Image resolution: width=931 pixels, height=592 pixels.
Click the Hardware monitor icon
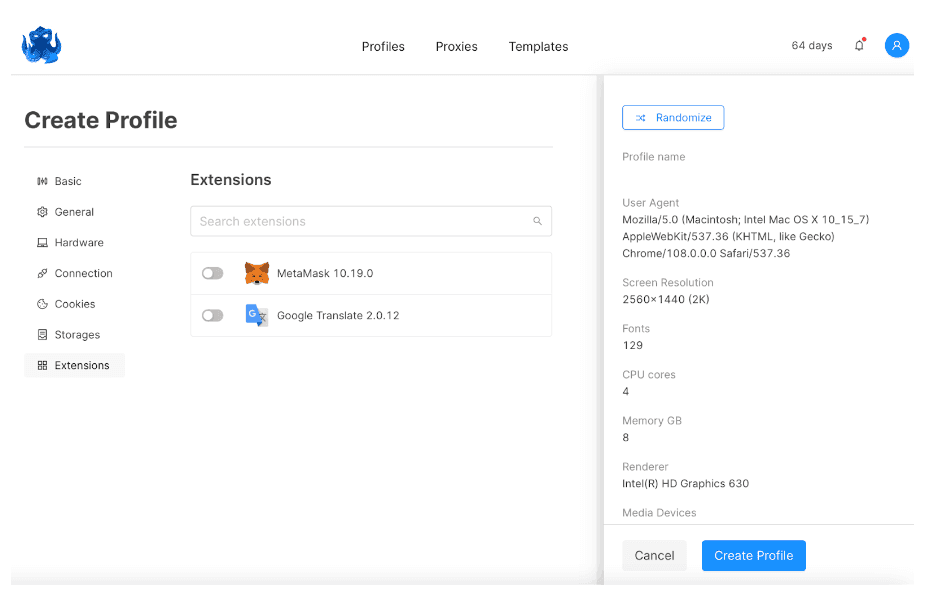tap(42, 243)
